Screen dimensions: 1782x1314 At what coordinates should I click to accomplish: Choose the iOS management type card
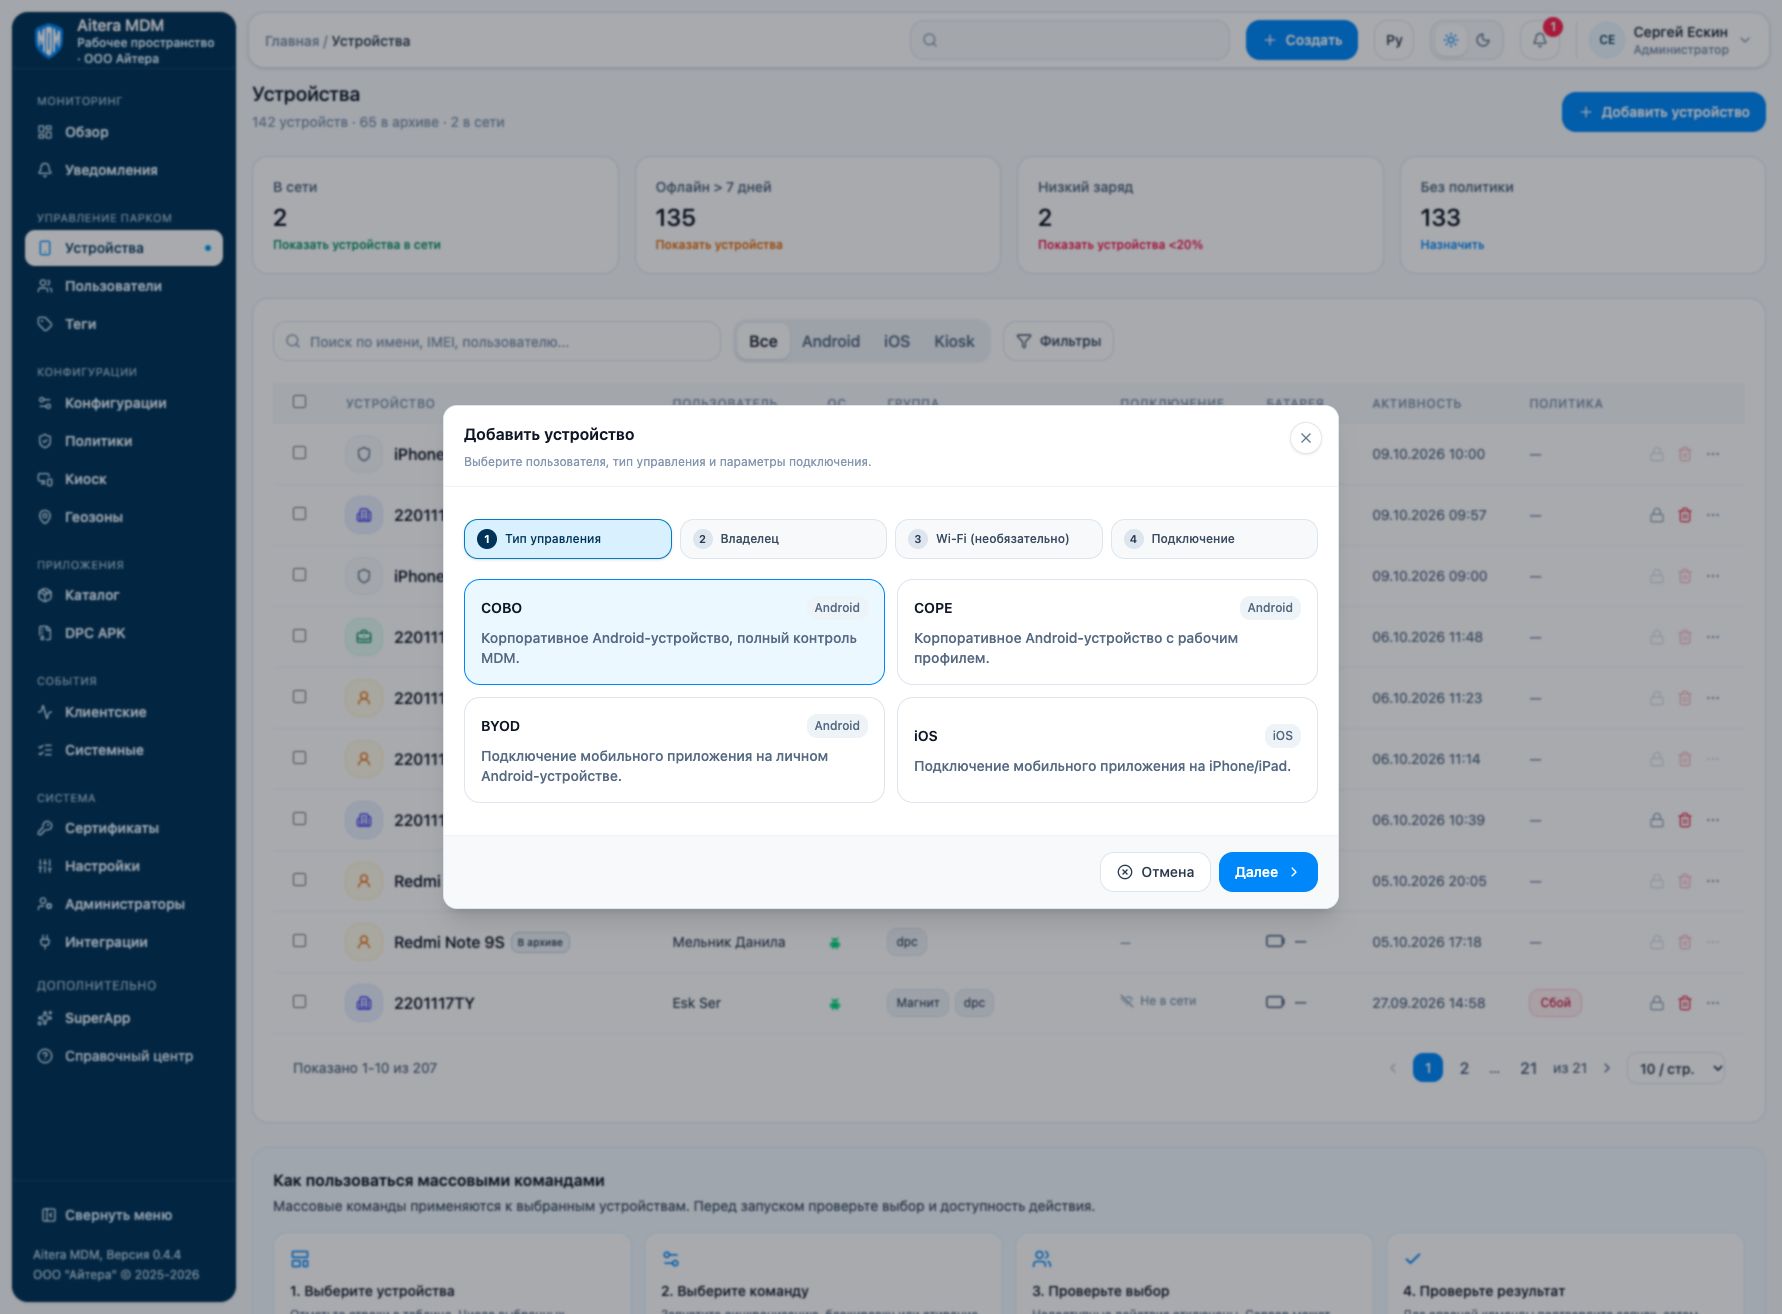pos(1107,750)
